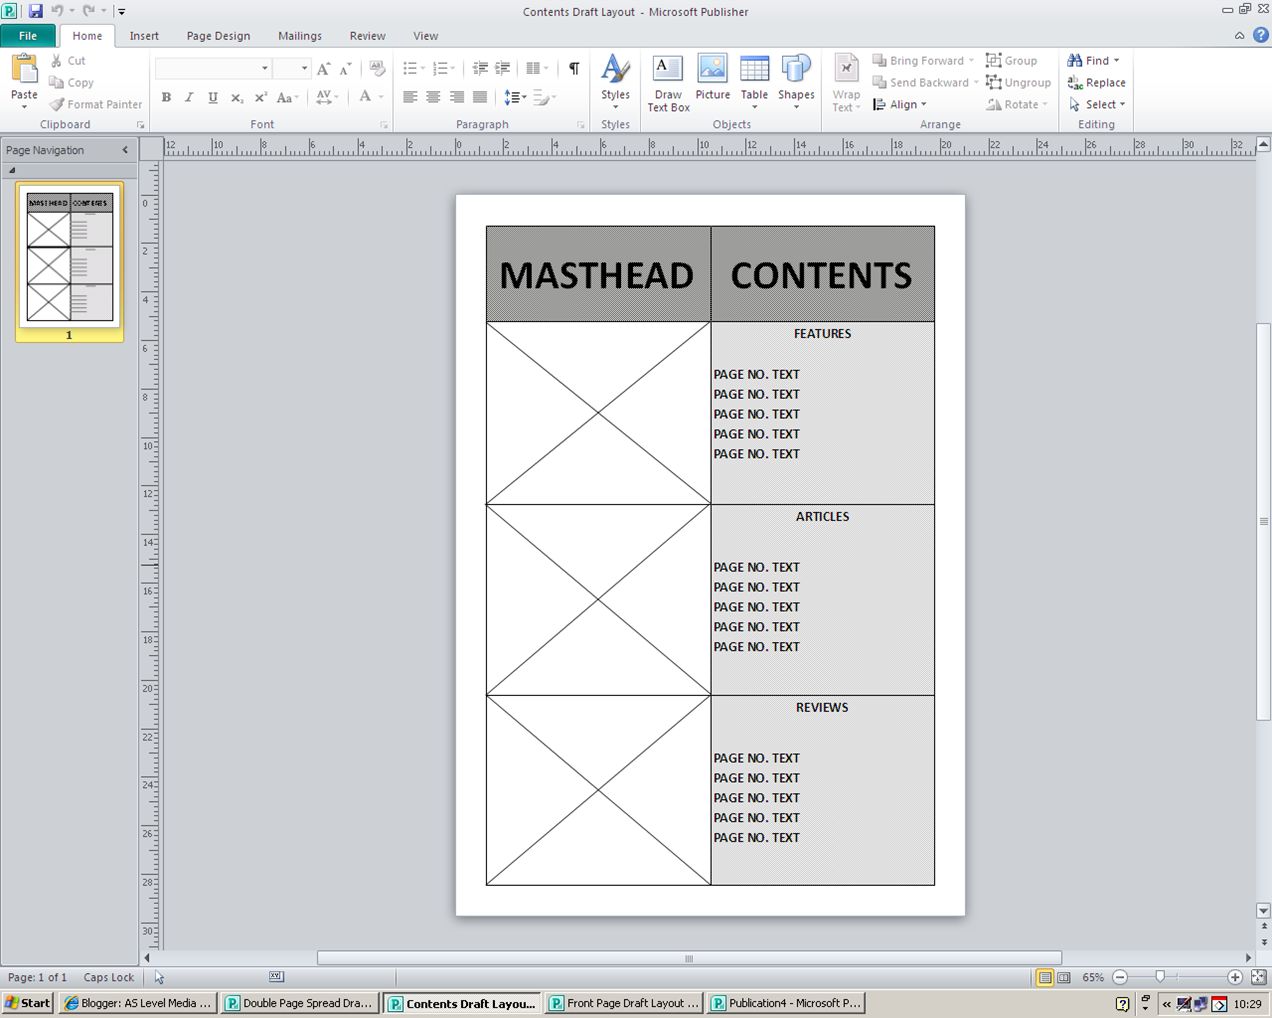Image resolution: width=1272 pixels, height=1018 pixels.
Task: Open the Shapes gallery
Action: [796, 81]
